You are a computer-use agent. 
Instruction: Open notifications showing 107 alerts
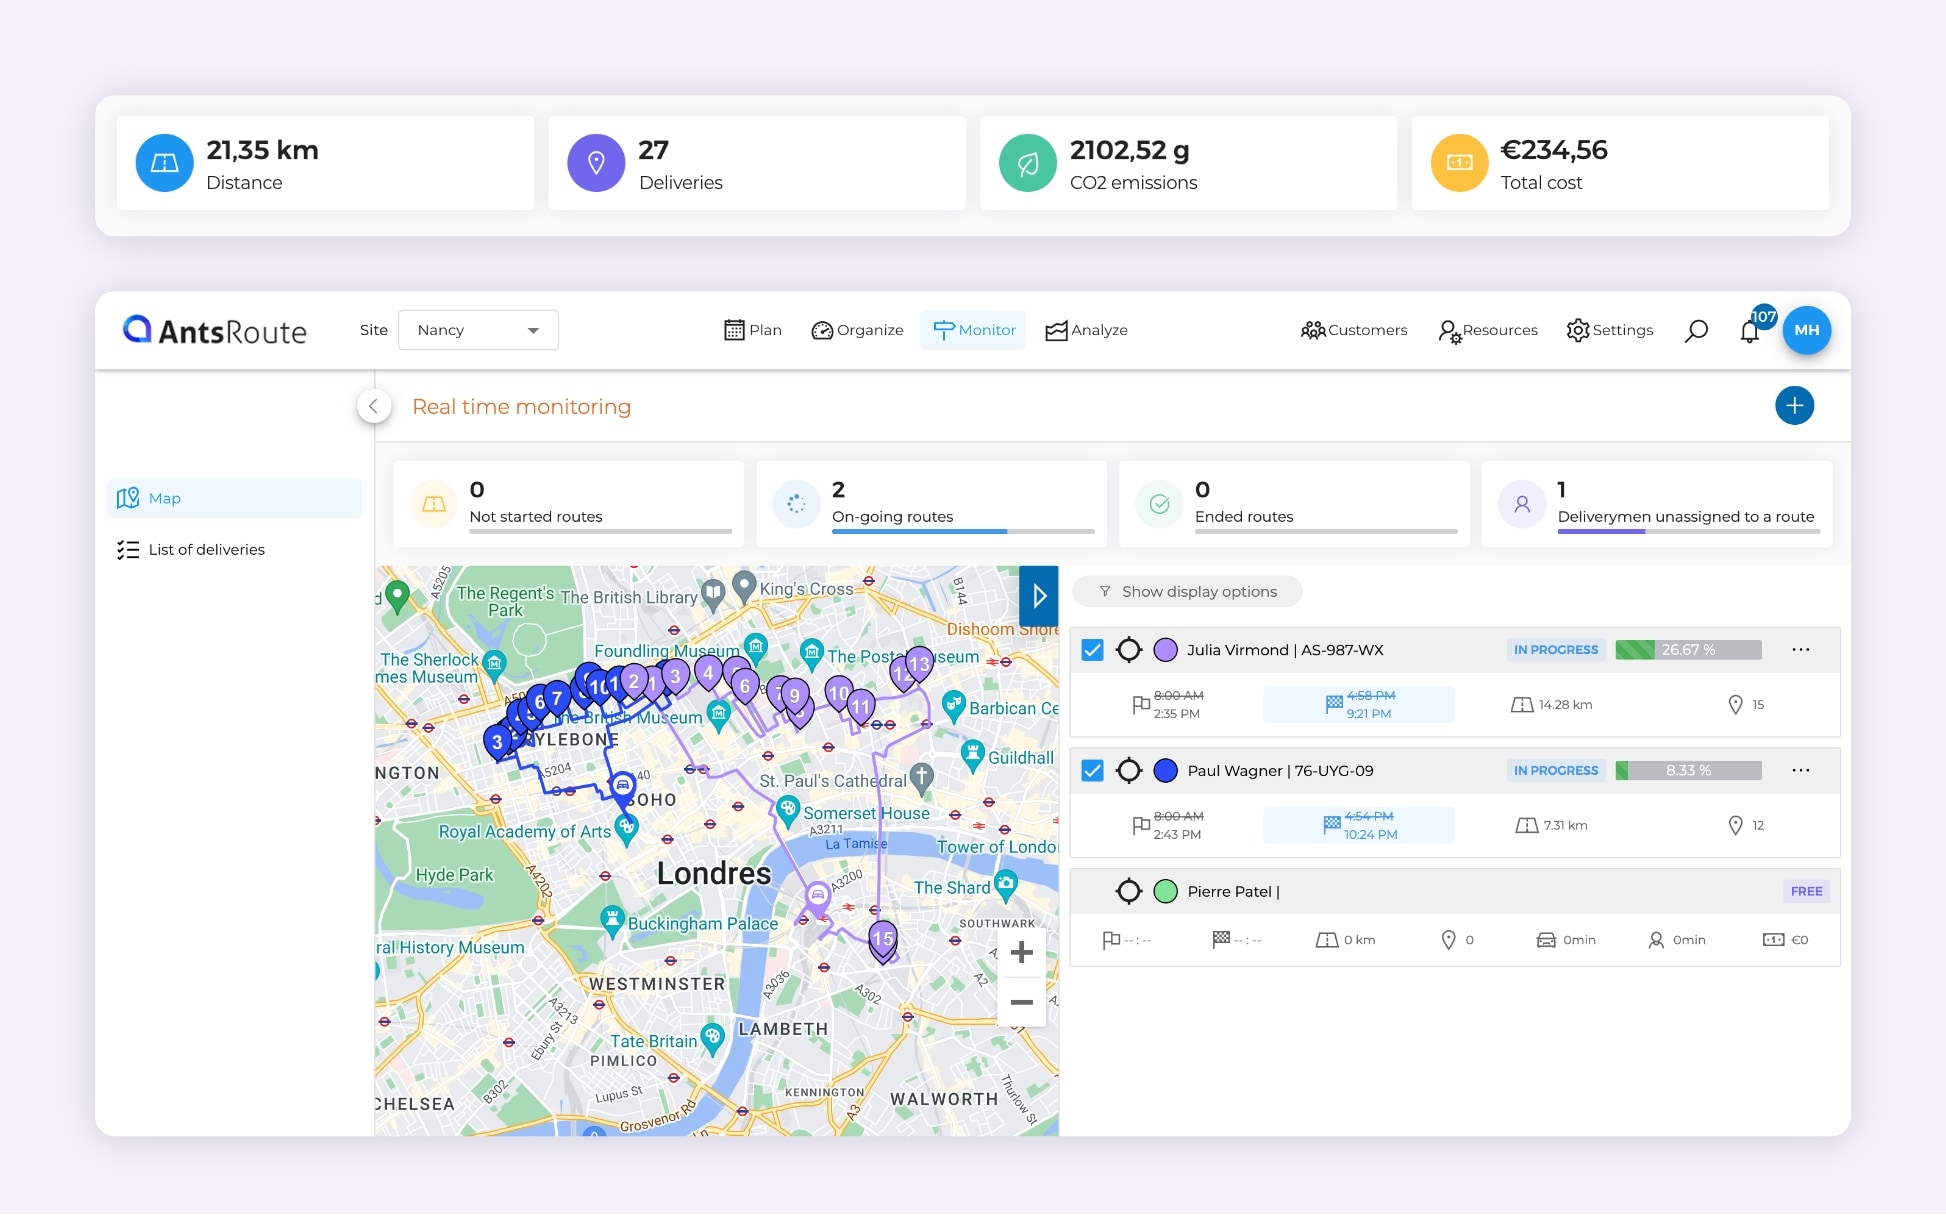[1751, 330]
